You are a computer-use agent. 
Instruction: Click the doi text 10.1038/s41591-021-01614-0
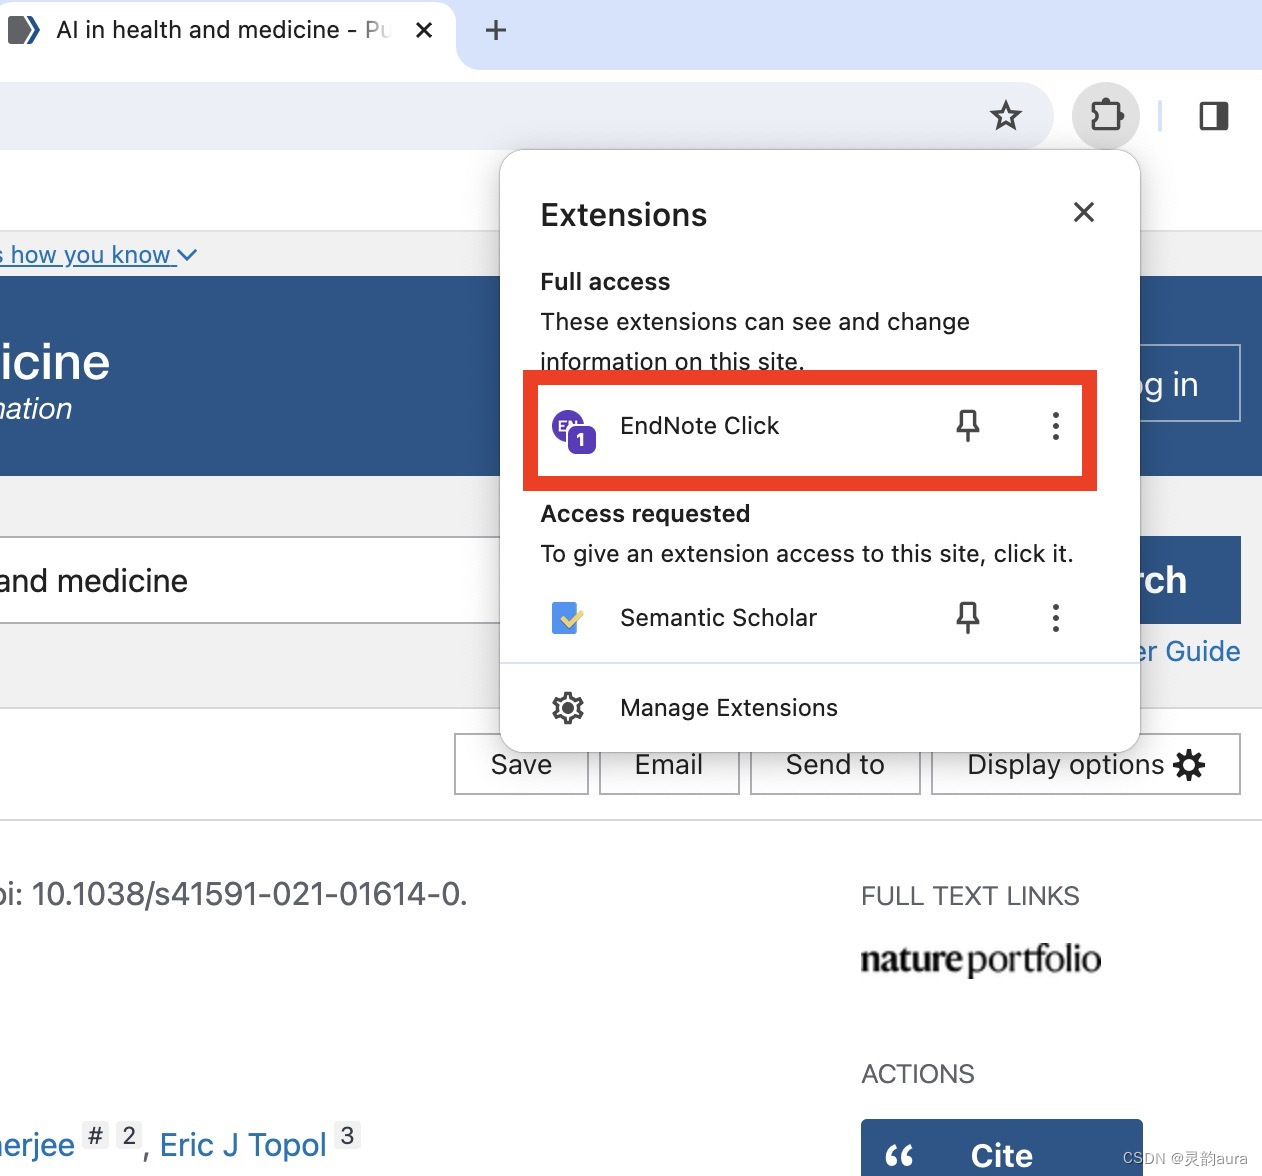249,894
